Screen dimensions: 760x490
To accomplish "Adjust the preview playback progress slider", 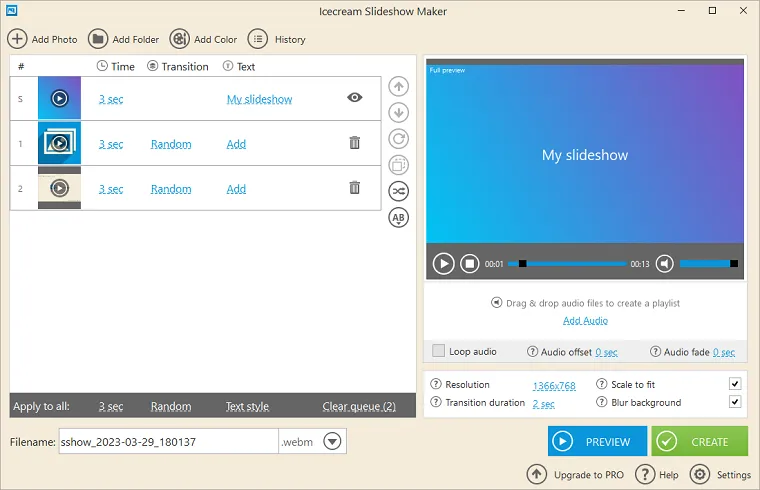I will click(567, 264).
